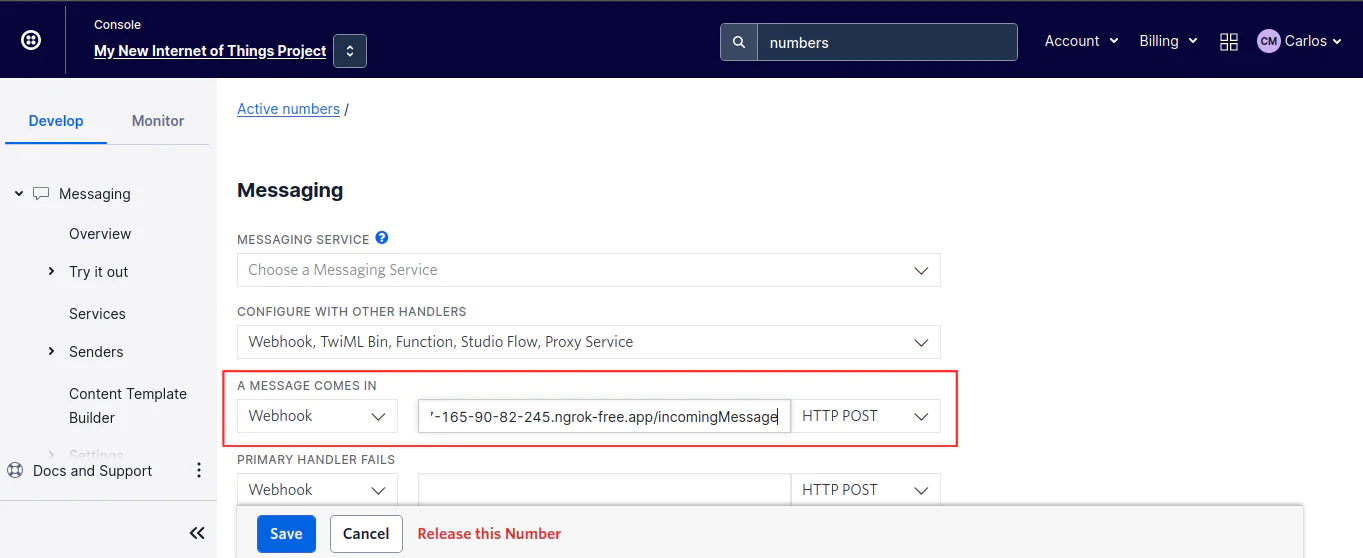Go to Active numbers breadcrumb

click(288, 109)
